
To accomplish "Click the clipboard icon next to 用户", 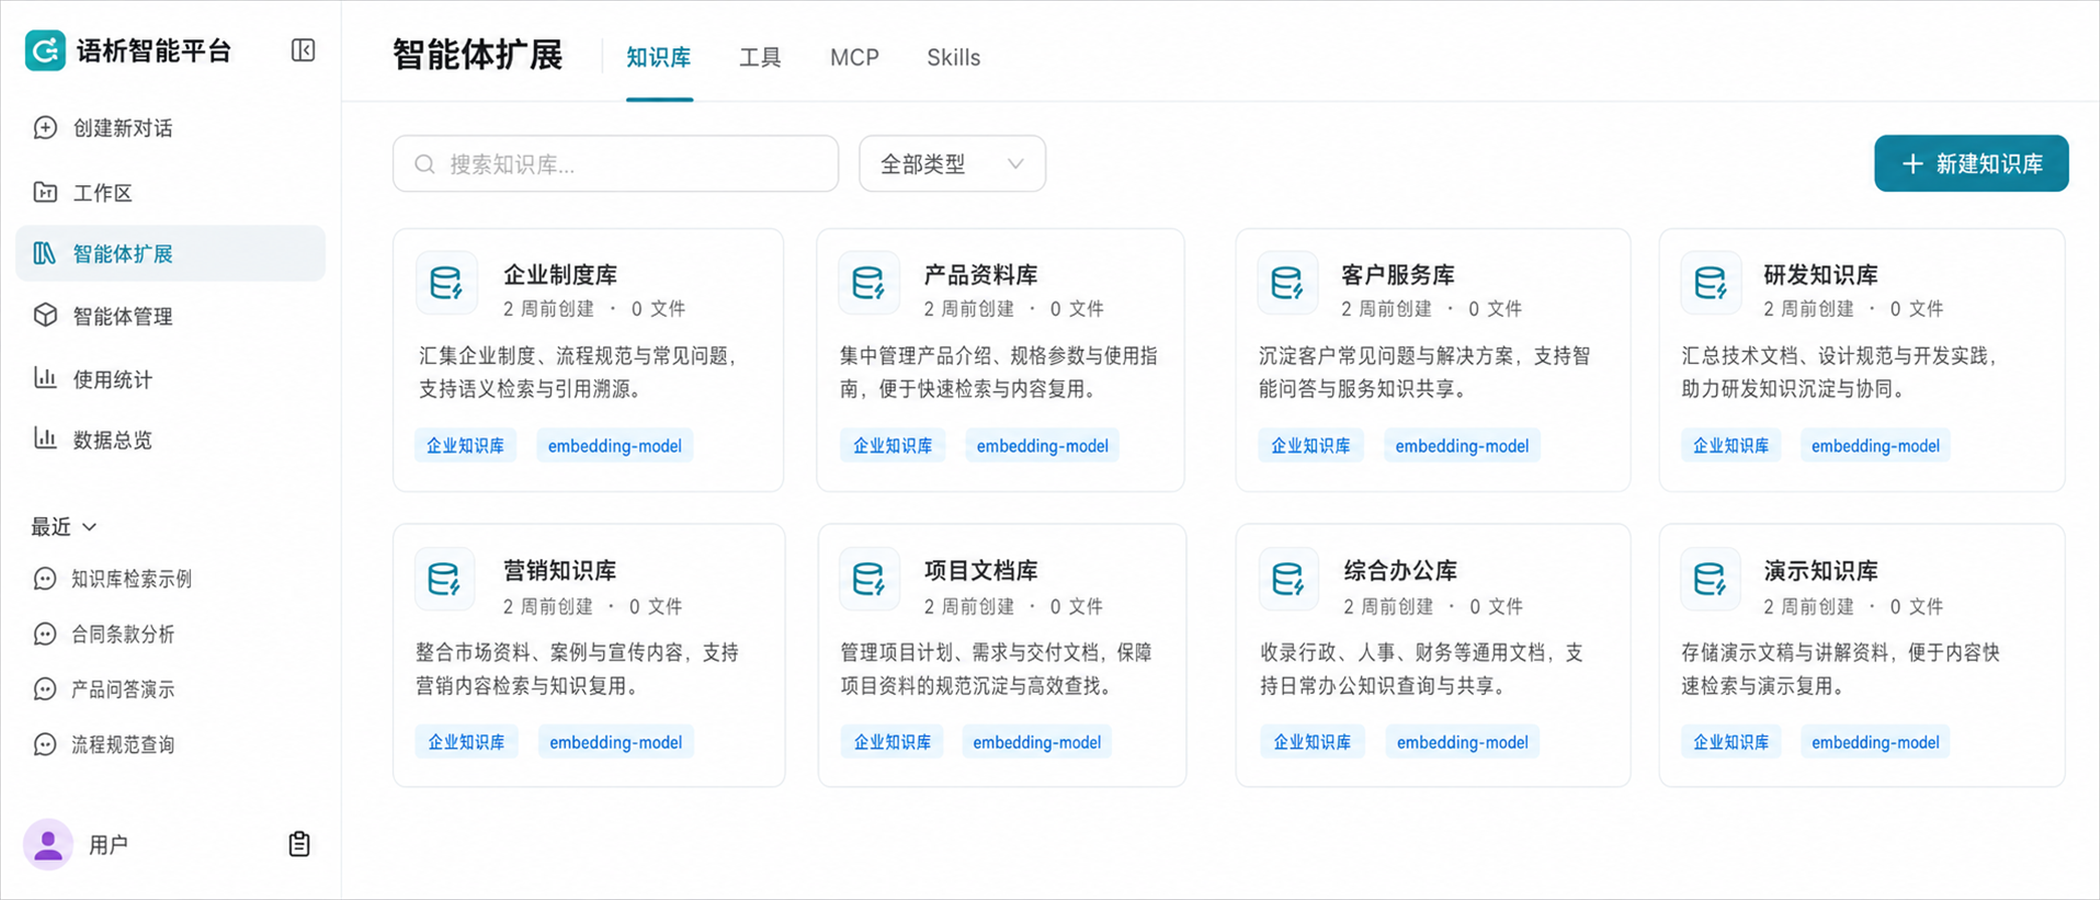I will point(299,844).
